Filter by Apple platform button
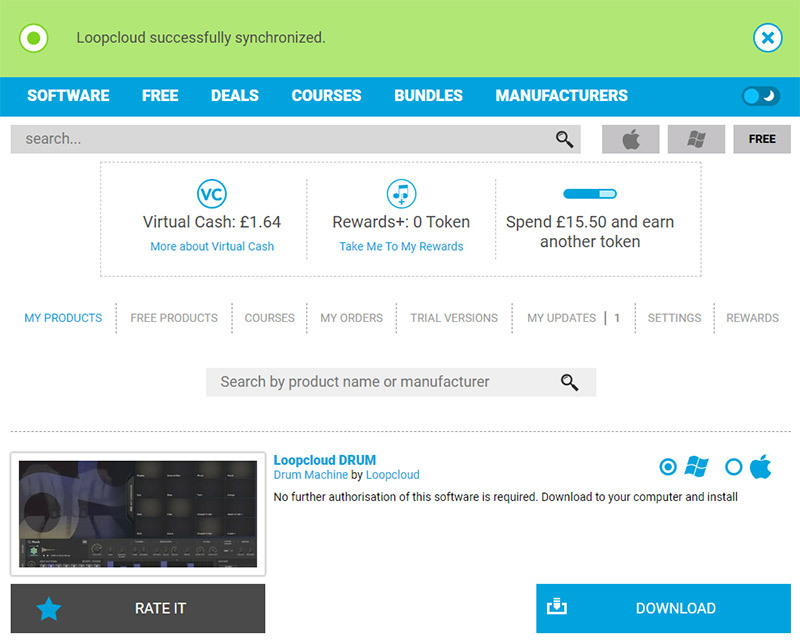Image resolution: width=800 pixels, height=643 pixels. coord(631,139)
